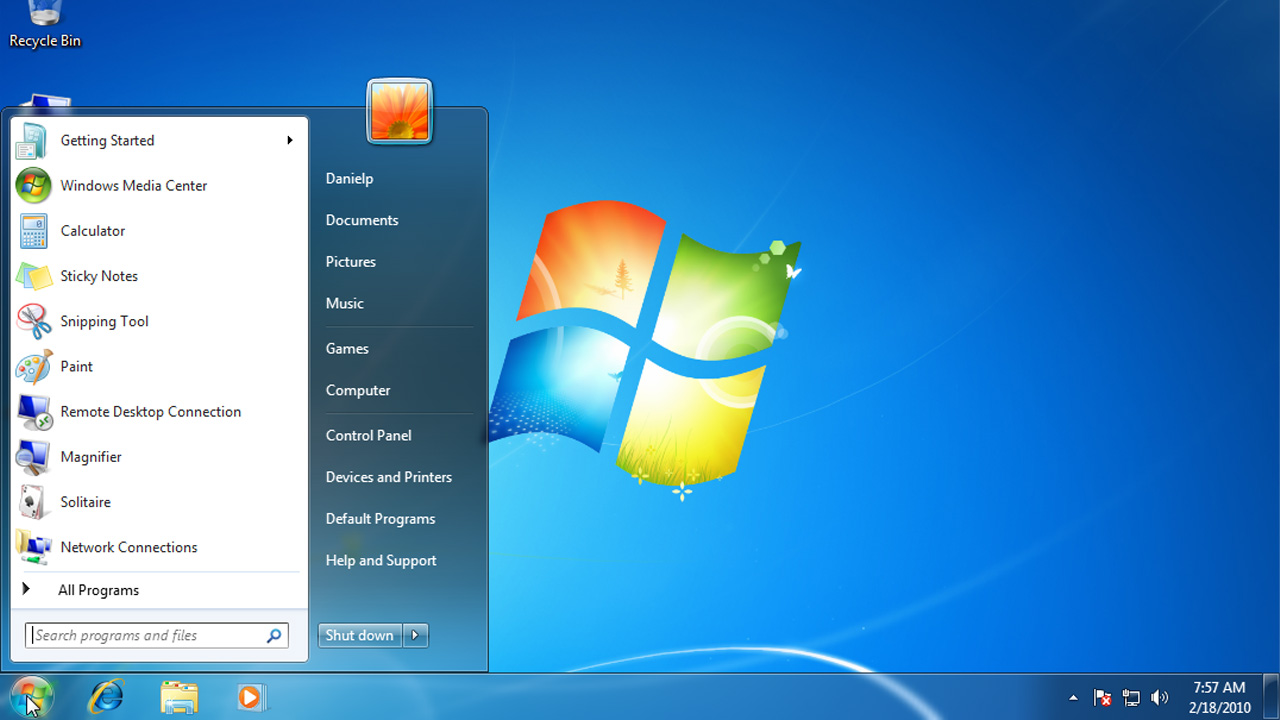
Task: Expand the Getting Started submenu
Action: click(107, 140)
